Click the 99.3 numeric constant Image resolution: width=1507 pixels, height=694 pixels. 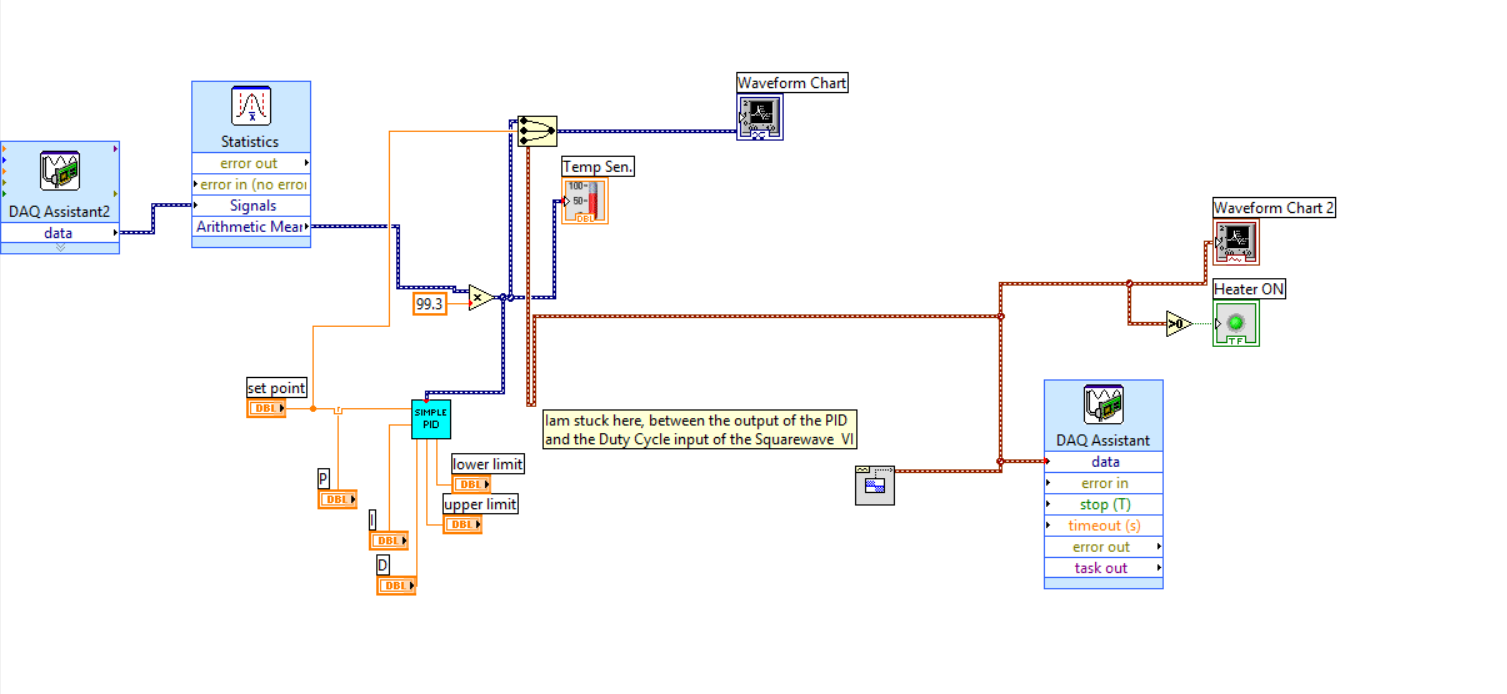point(429,304)
